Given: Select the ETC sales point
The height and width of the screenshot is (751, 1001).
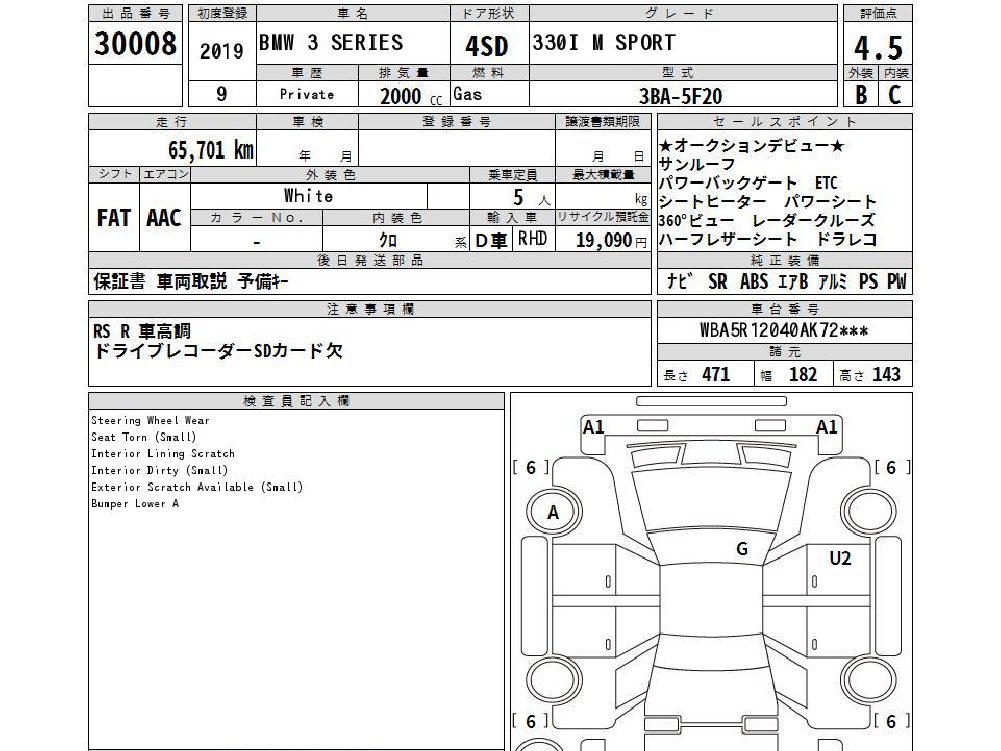Looking at the screenshot, I should 826,183.
